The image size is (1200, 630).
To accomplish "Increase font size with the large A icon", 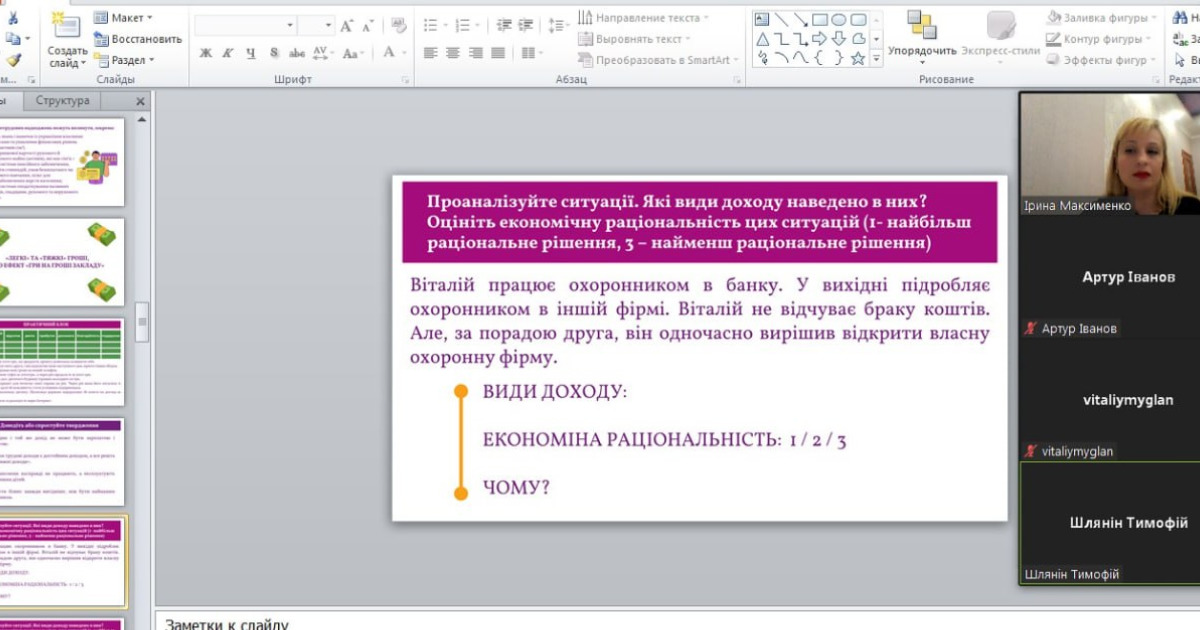I will point(347,26).
